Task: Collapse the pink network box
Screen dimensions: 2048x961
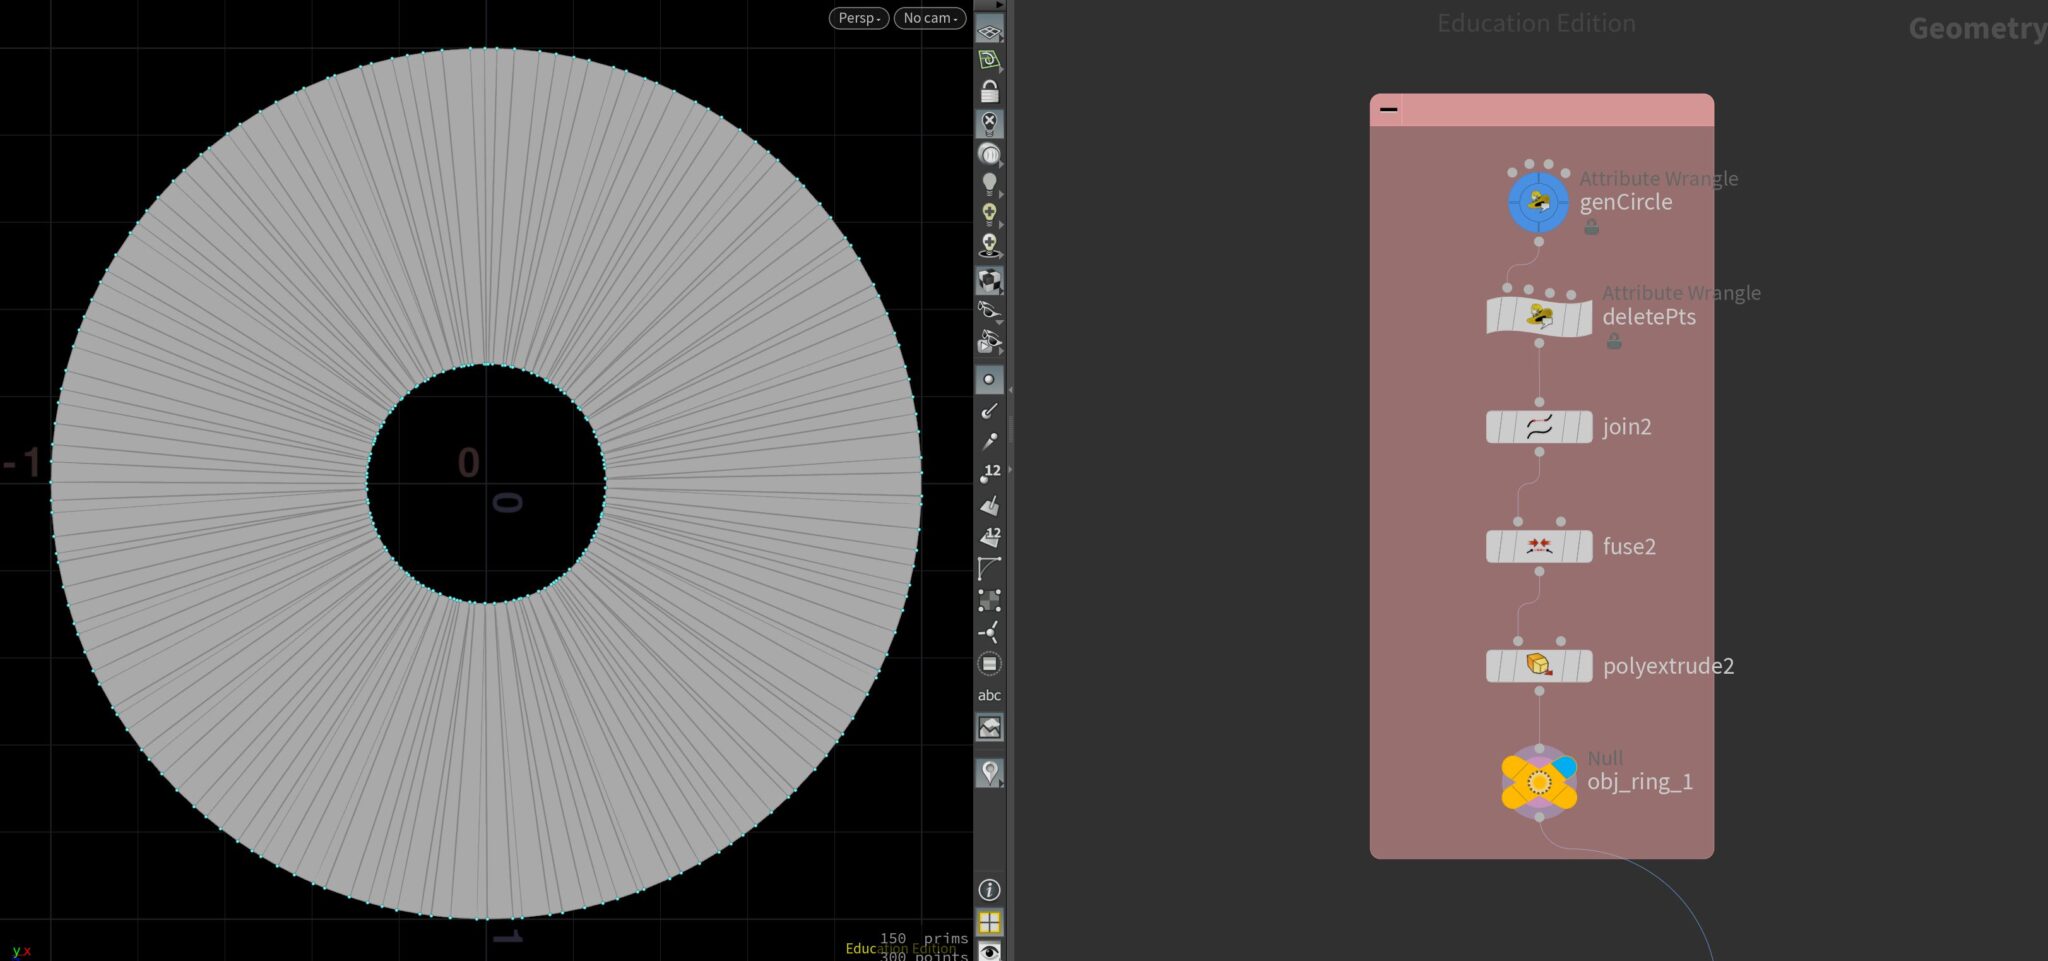Action: [1388, 109]
